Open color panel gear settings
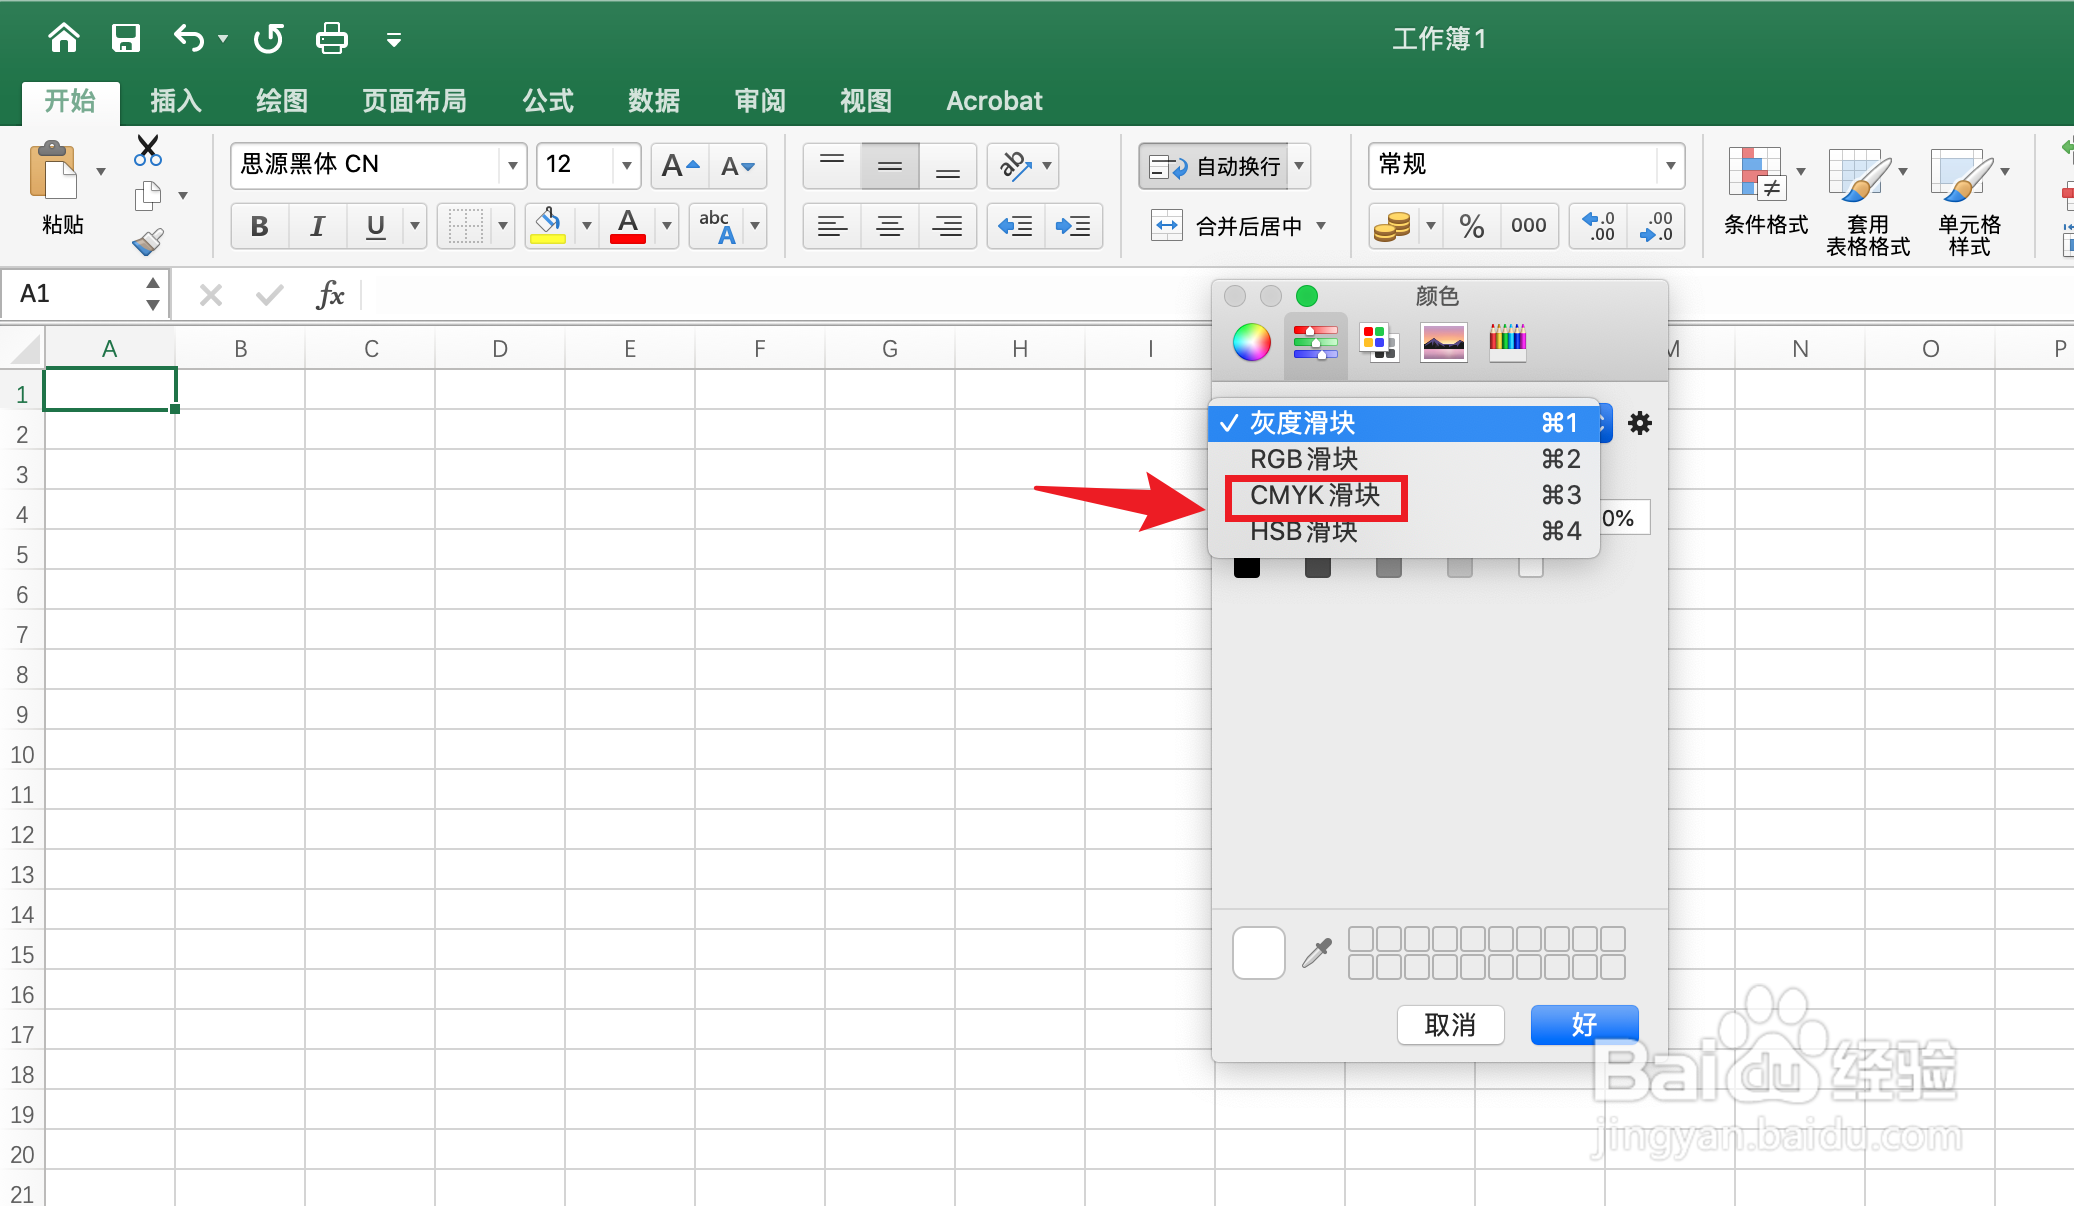 (x=1639, y=423)
